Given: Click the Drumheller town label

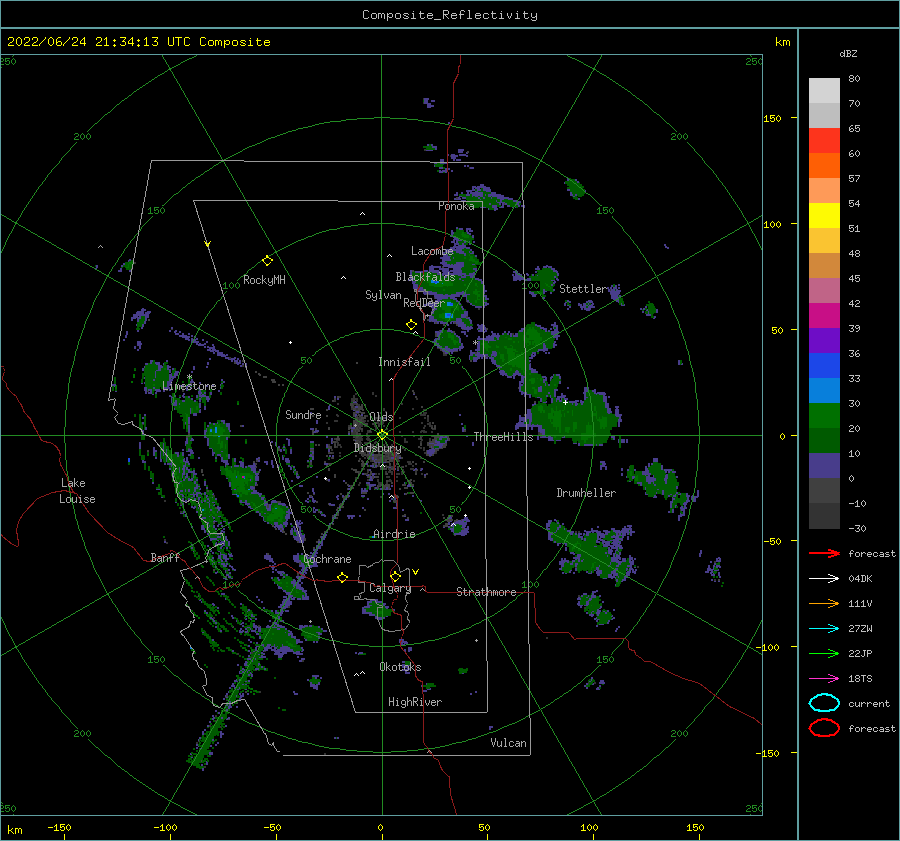Looking at the screenshot, I should (586, 493).
